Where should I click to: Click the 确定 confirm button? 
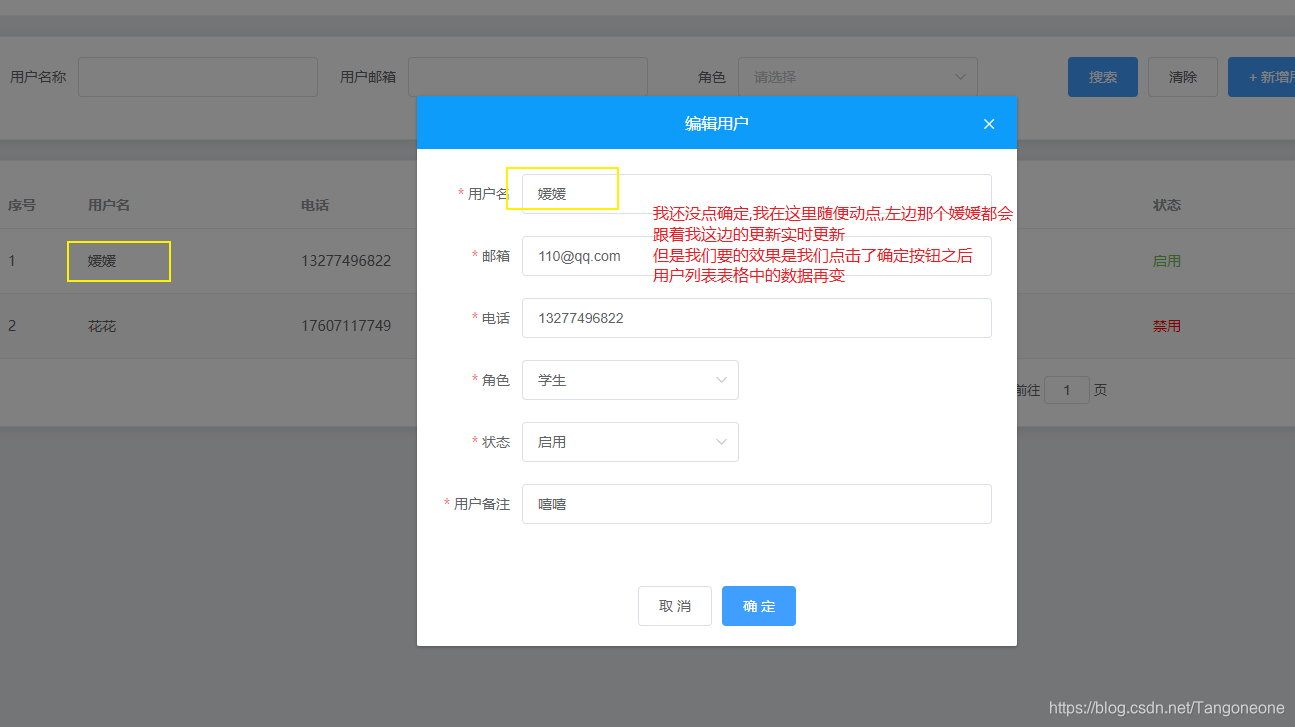(x=758, y=605)
